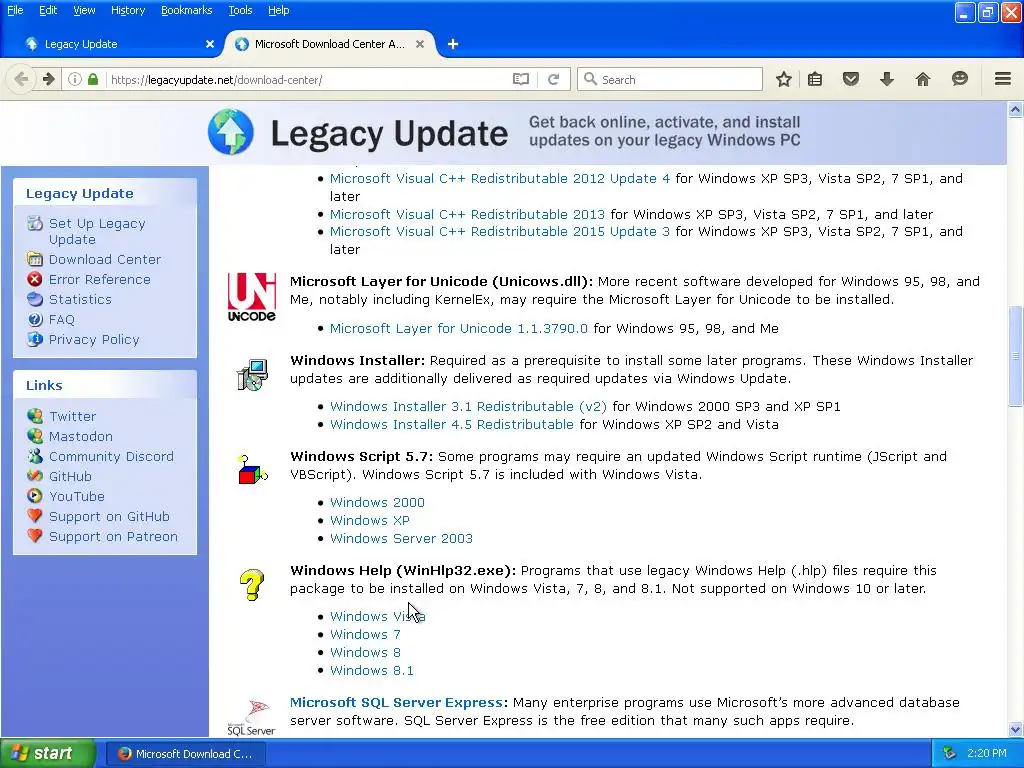
Task: Open Windows 2000 link under Windows Script
Action: click(377, 502)
